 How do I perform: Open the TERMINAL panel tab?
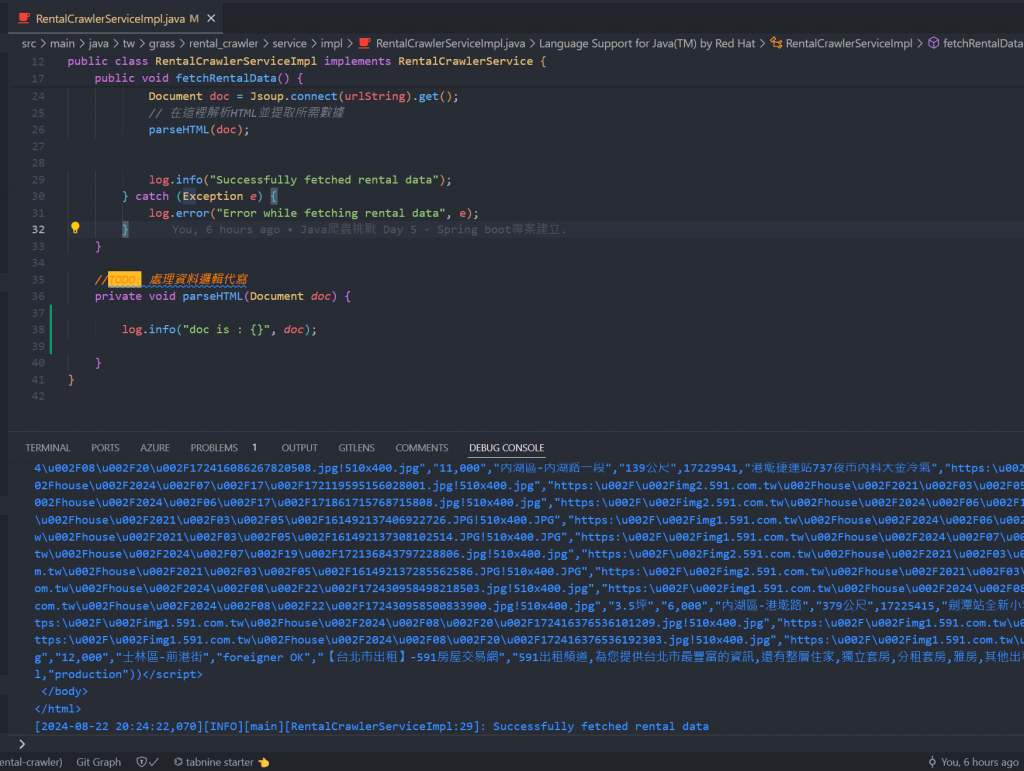click(x=48, y=448)
